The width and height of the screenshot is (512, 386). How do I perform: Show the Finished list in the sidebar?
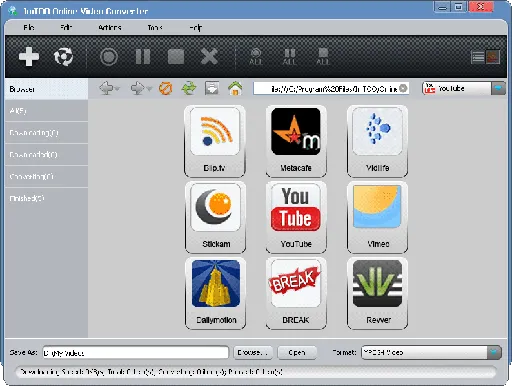[46, 198]
